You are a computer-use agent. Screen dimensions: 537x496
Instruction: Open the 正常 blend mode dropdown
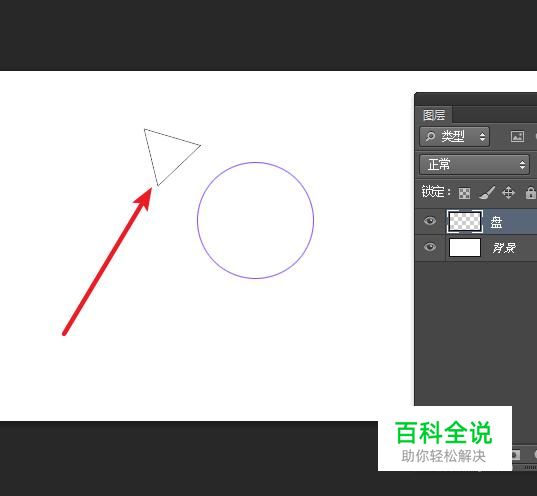[474, 165]
